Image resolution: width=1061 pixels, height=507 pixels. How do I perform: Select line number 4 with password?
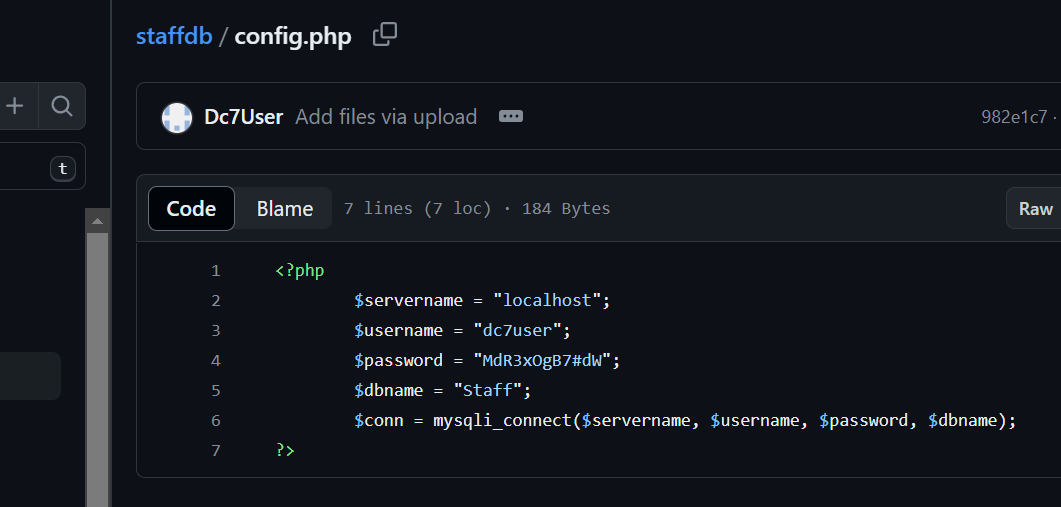click(x=215, y=360)
